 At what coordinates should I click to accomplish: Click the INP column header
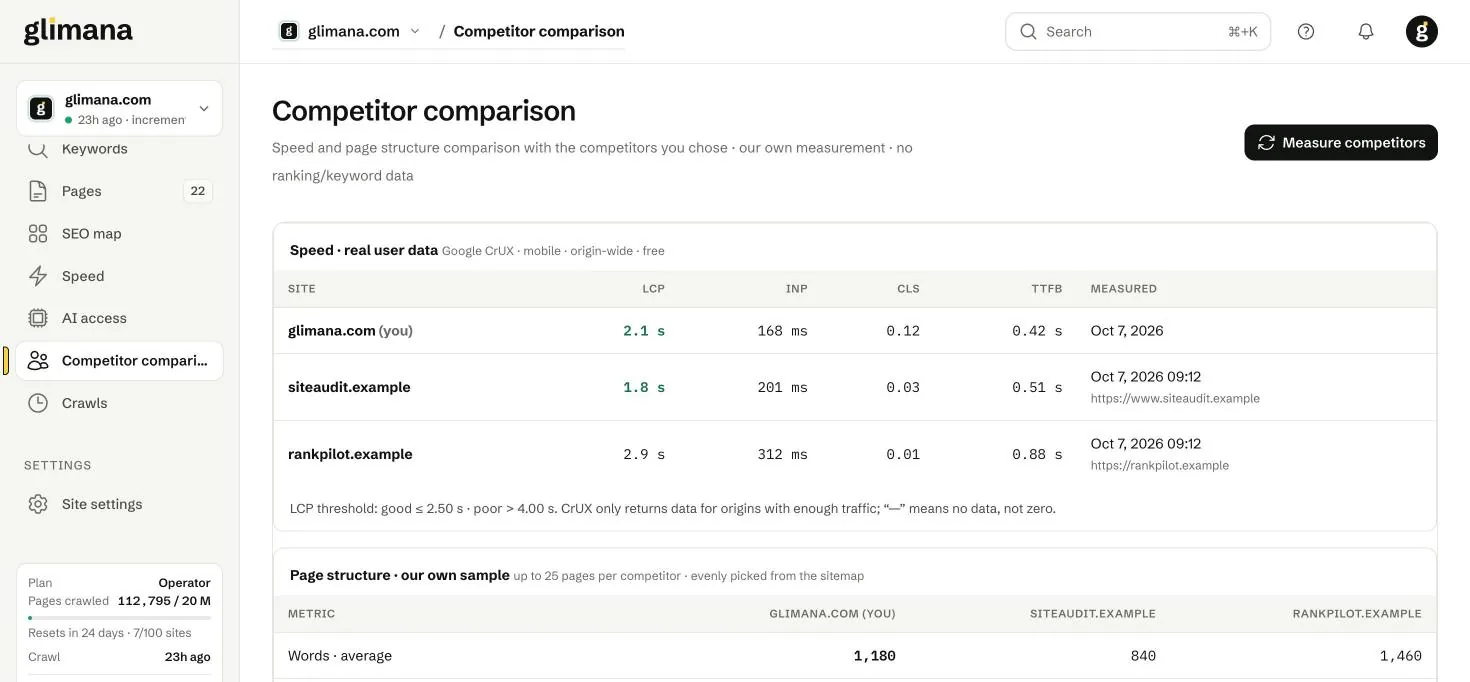pyautogui.click(x=797, y=289)
